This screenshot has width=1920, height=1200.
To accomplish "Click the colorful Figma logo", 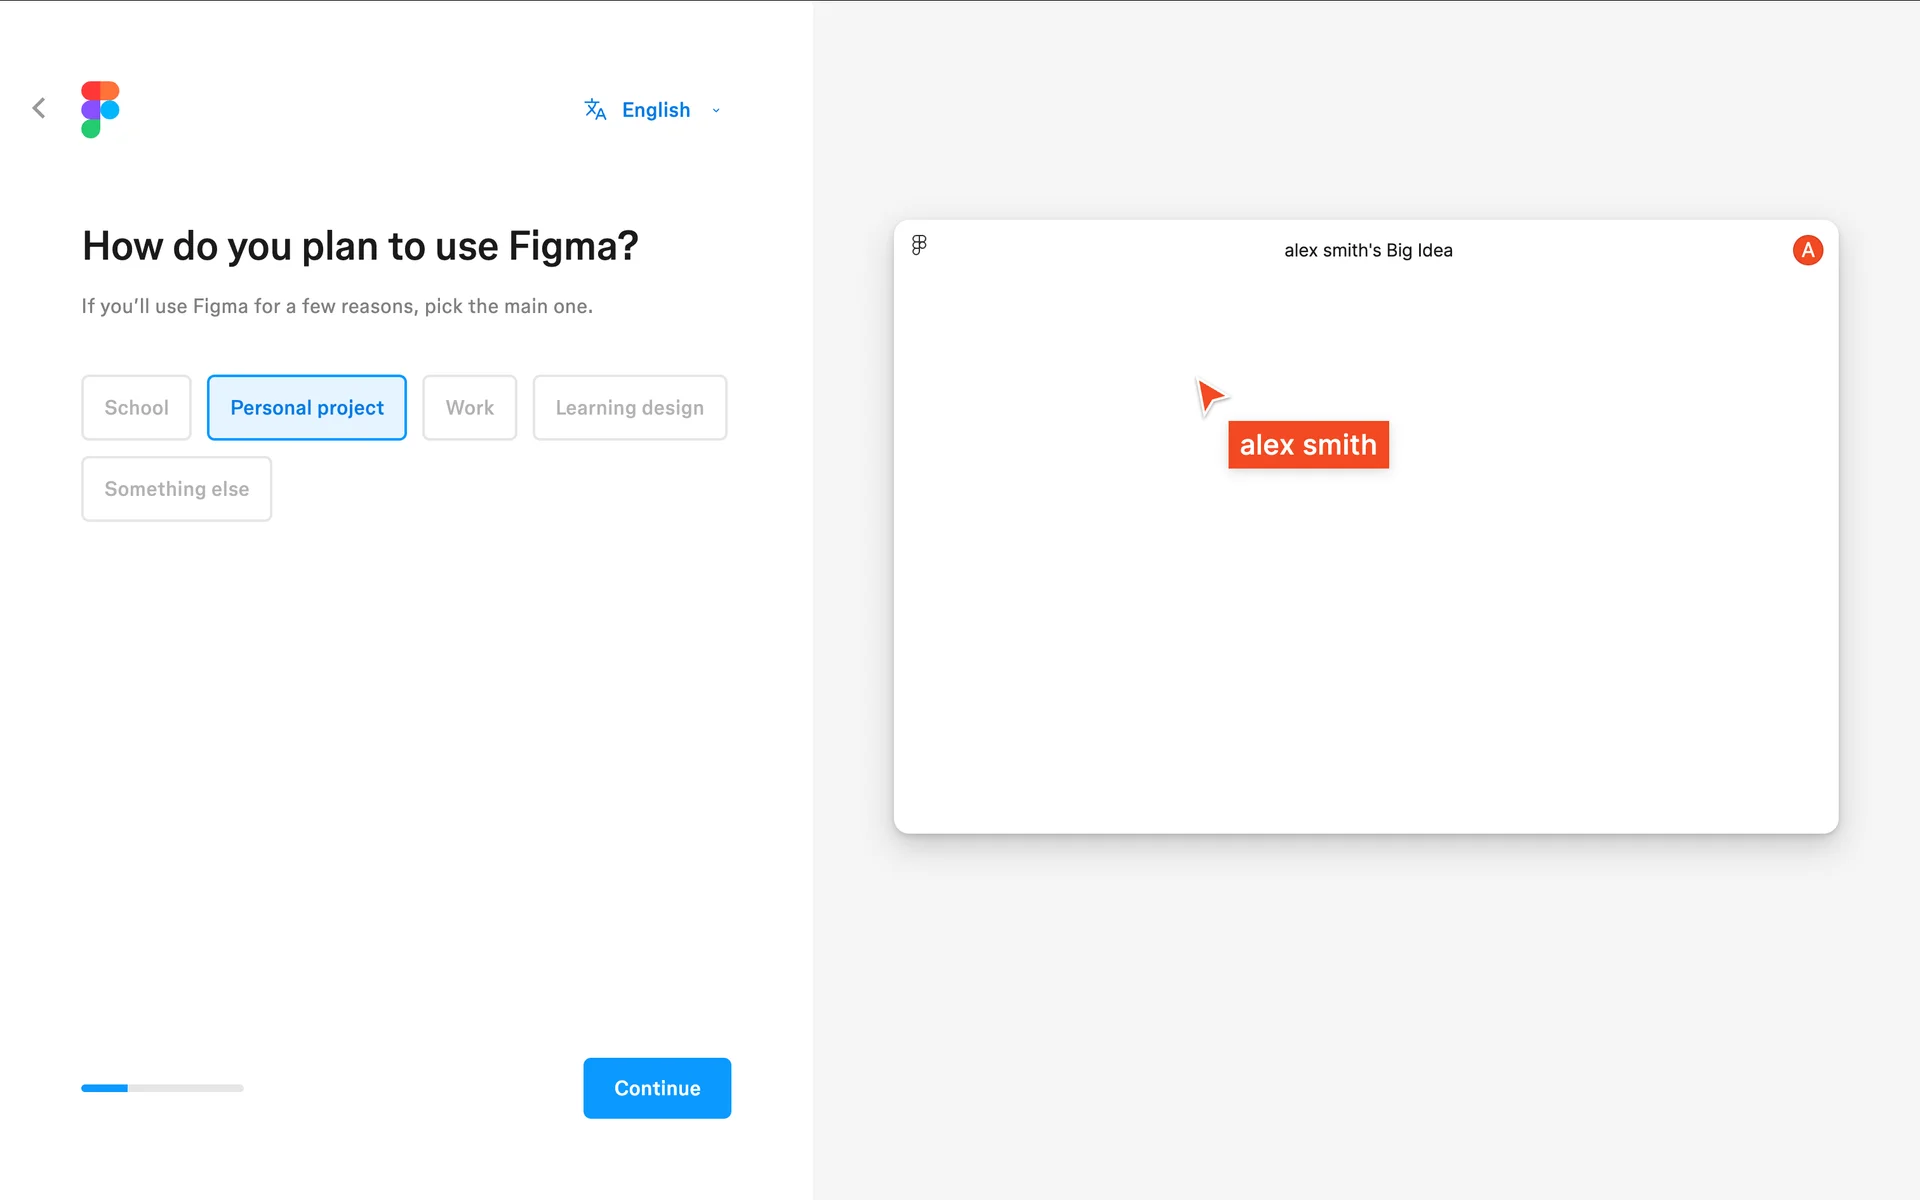I will (100, 109).
